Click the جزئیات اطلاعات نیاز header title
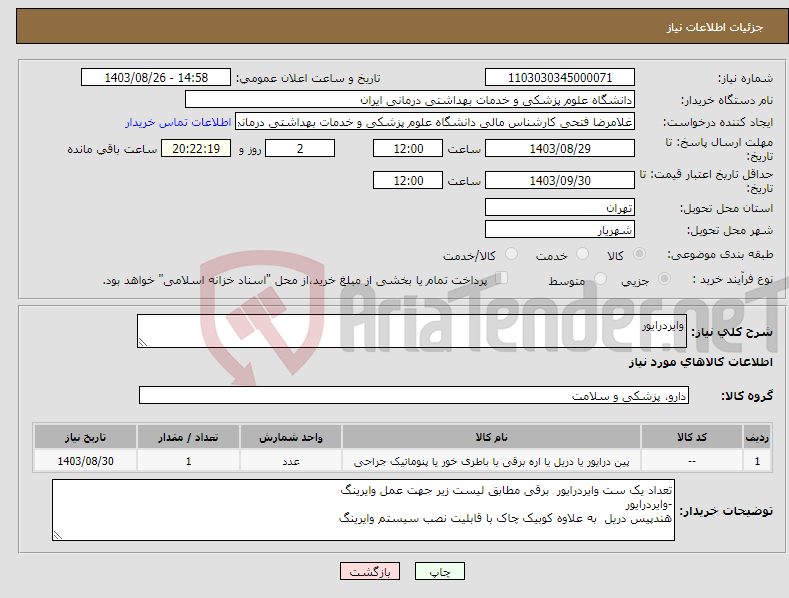This screenshot has width=789, height=598. pyautogui.click(x=715, y=27)
